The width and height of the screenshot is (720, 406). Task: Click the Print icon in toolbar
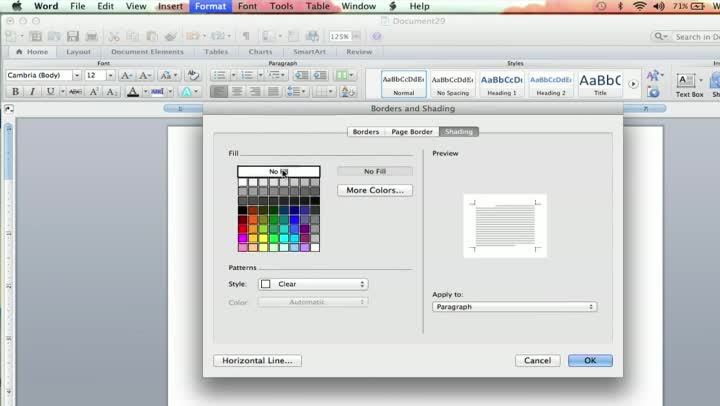point(91,36)
